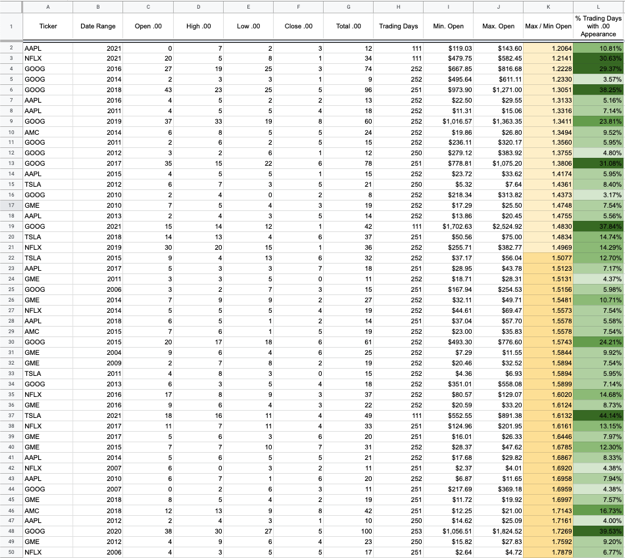Select the 1.5077 ratio cell
This screenshot has height=558, width=625.
[548, 258]
